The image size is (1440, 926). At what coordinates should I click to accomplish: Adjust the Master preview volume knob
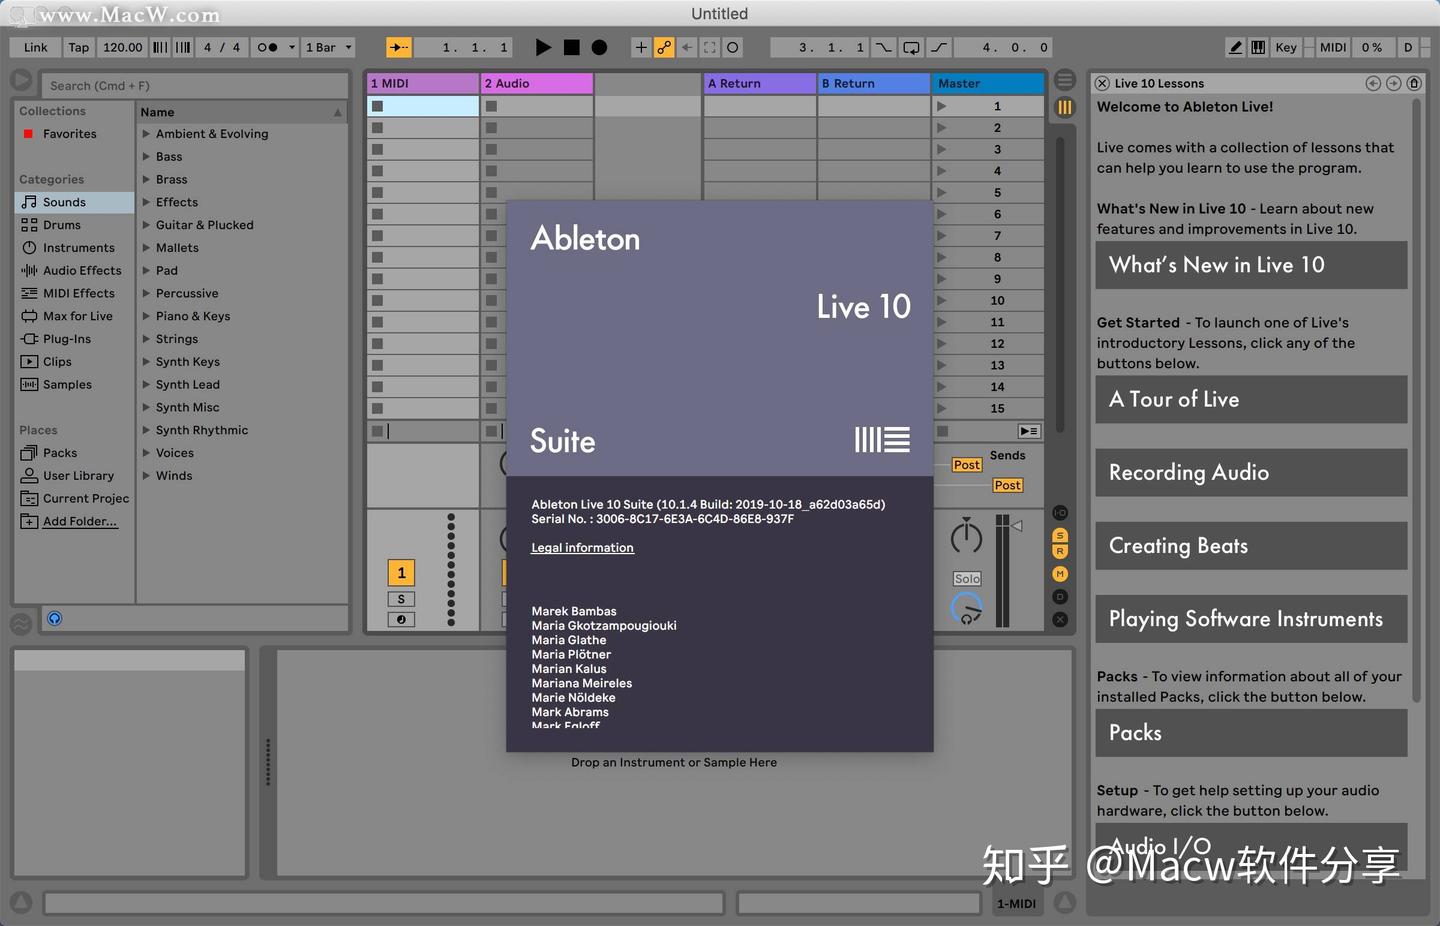(x=966, y=607)
